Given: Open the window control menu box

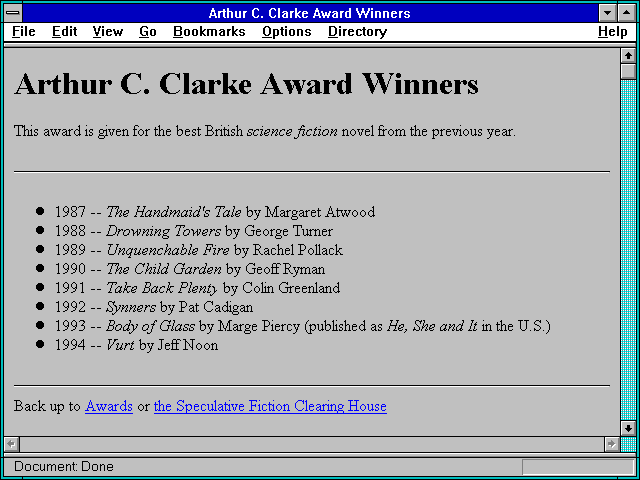Looking at the screenshot, I should (x=13, y=13).
